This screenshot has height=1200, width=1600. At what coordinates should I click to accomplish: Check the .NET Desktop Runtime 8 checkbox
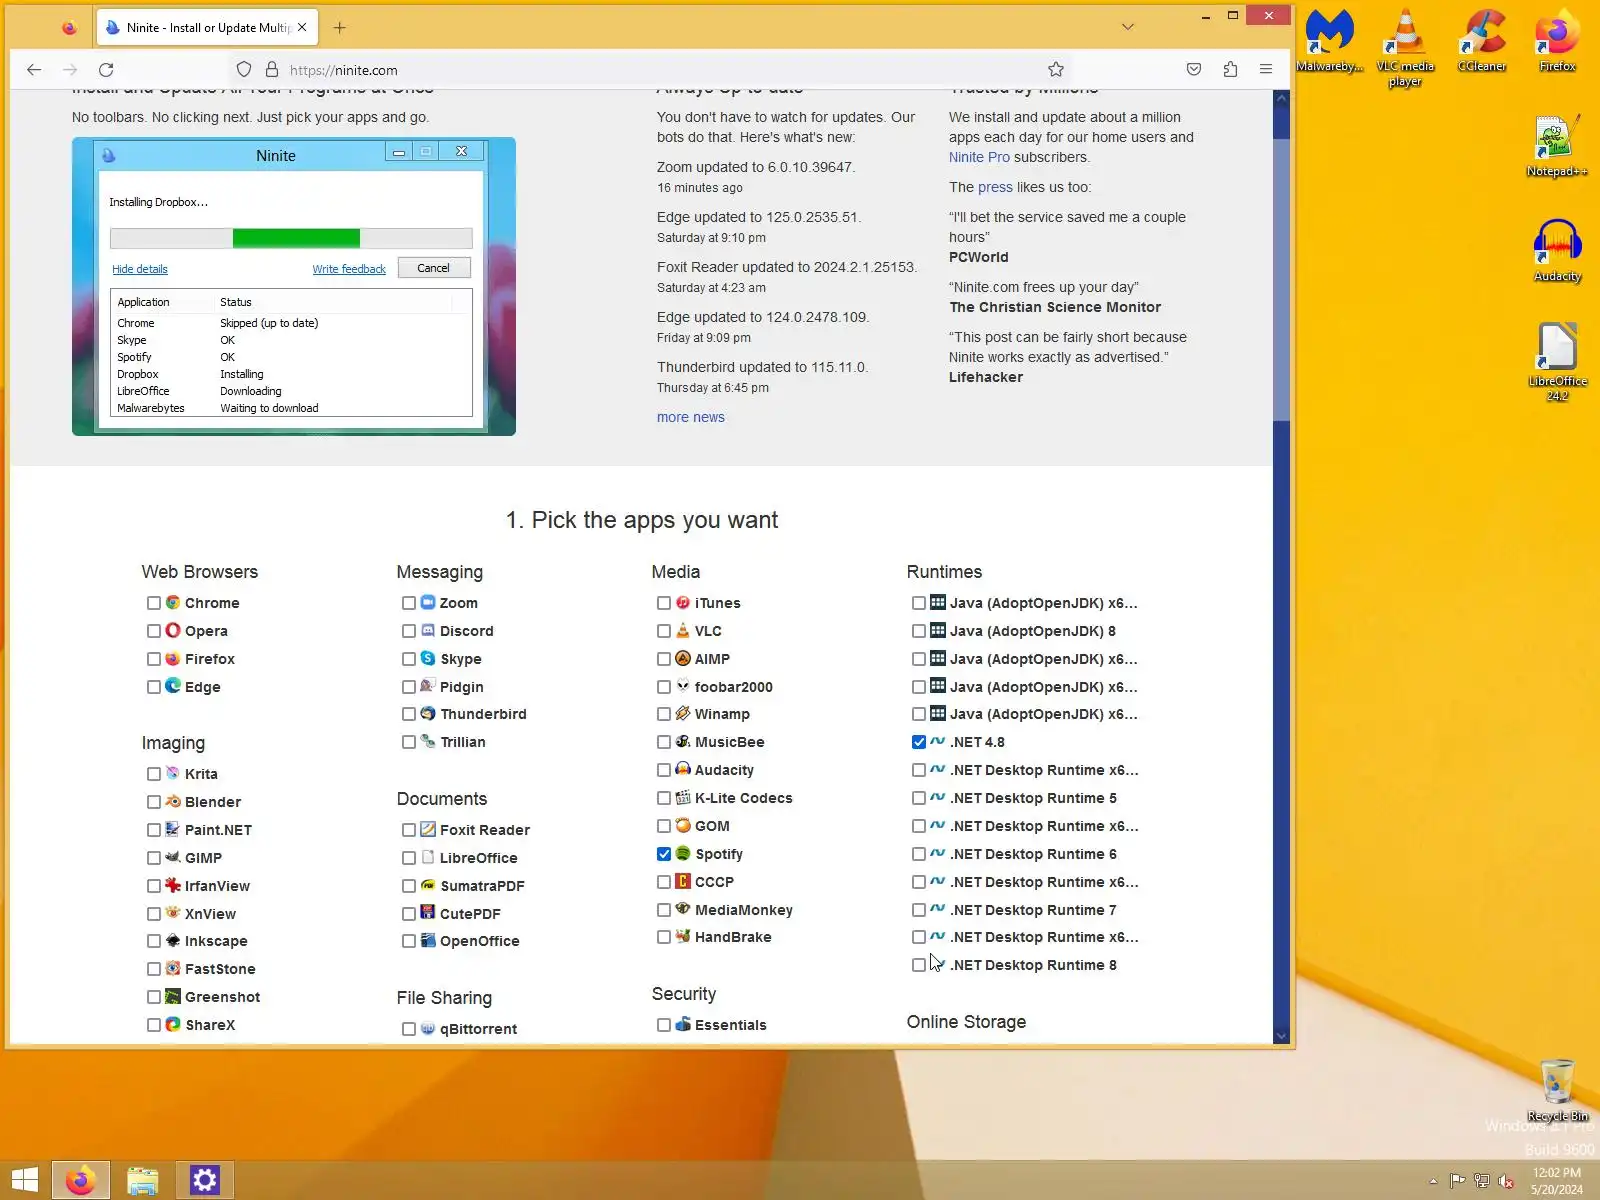click(x=919, y=965)
